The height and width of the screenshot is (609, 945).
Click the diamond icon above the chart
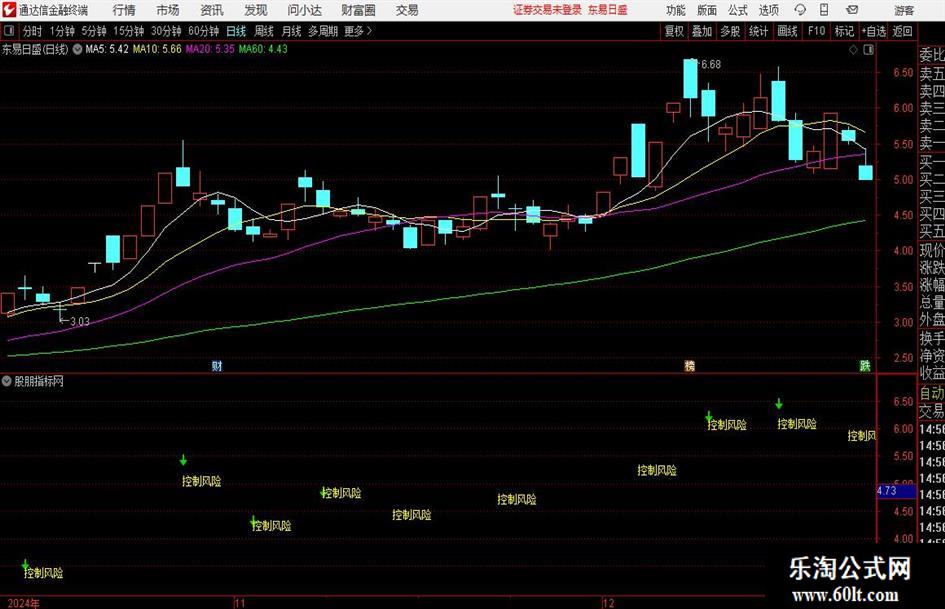pos(853,50)
